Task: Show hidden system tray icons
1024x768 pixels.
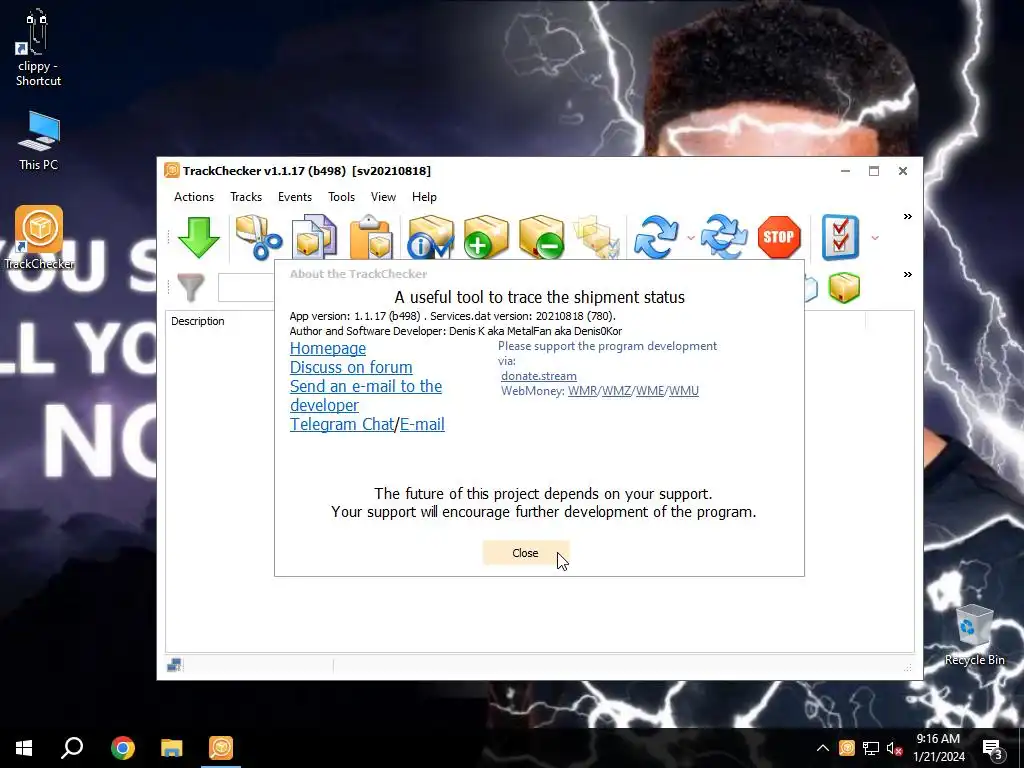Action: [823, 748]
